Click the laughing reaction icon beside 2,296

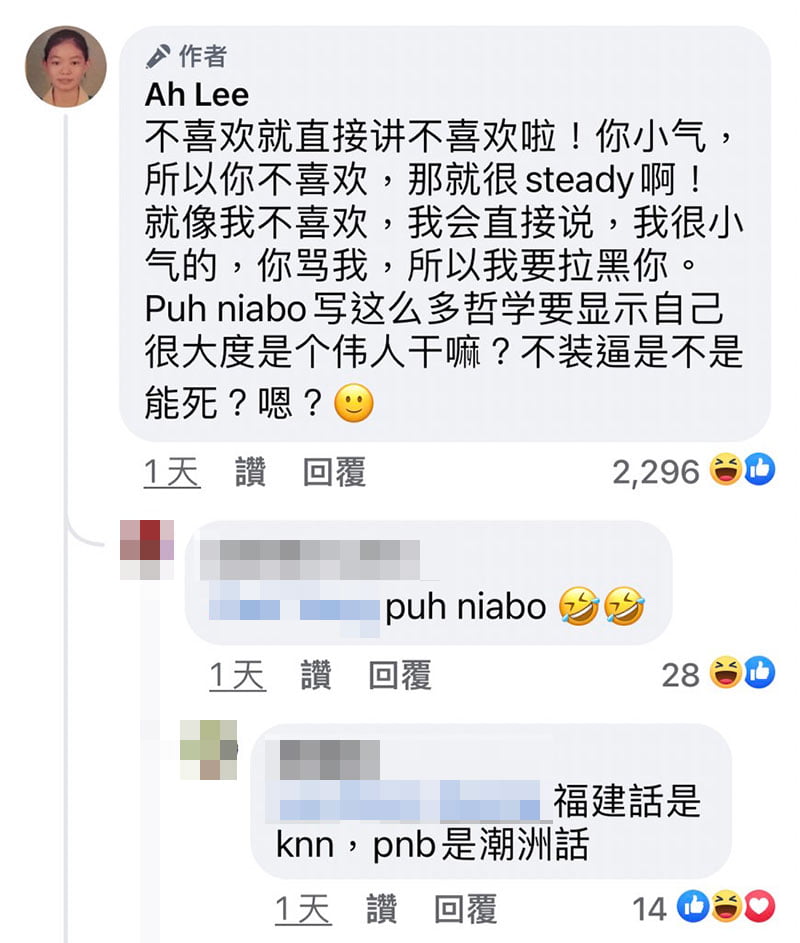tap(726, 470)
